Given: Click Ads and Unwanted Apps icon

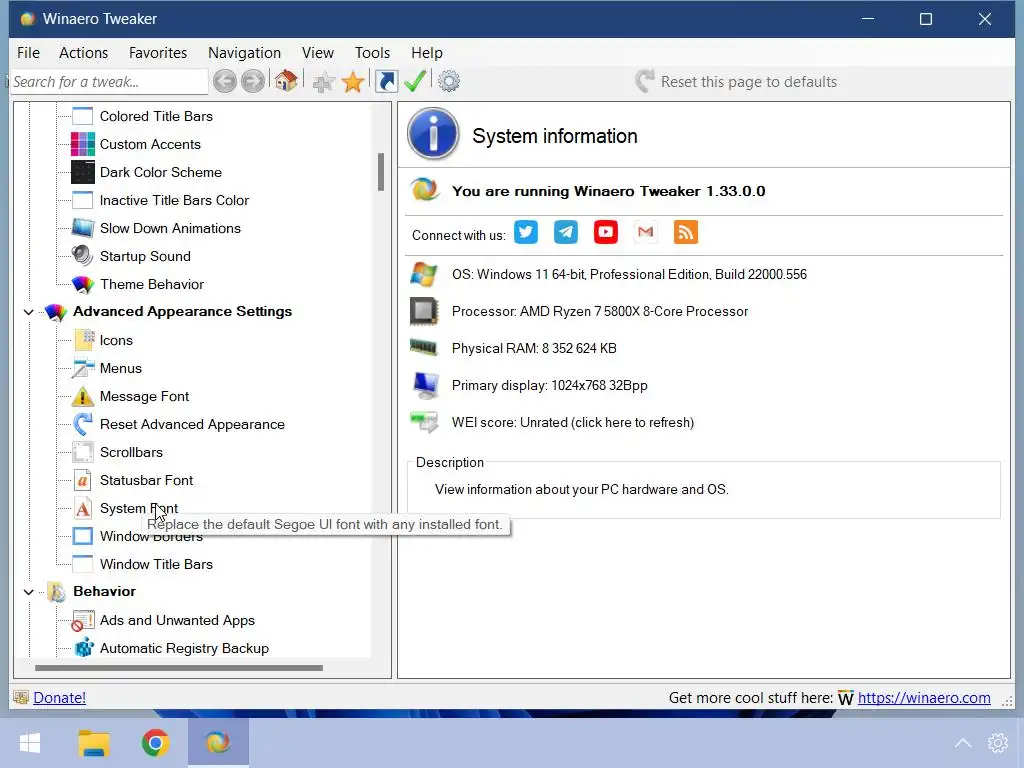Looking at the screenshot, I should tap(83, 620).
